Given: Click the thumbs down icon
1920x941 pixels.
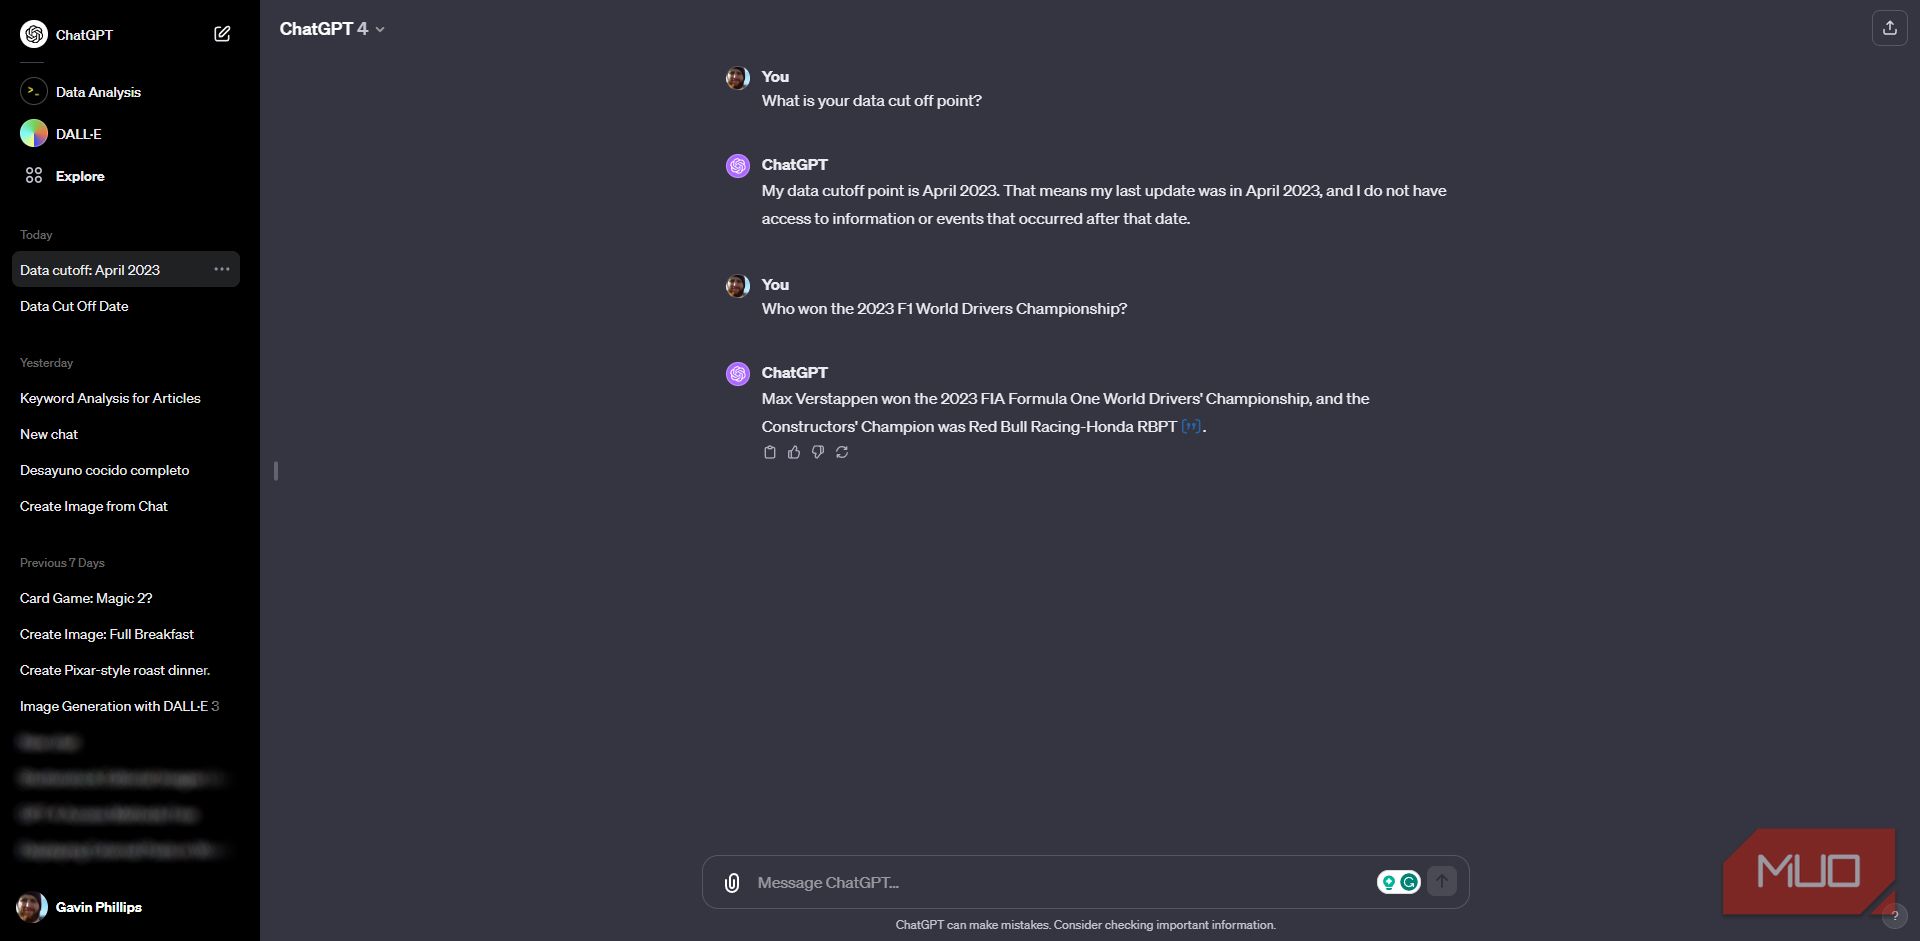Looking at the screenshot, I should point(818,453).
